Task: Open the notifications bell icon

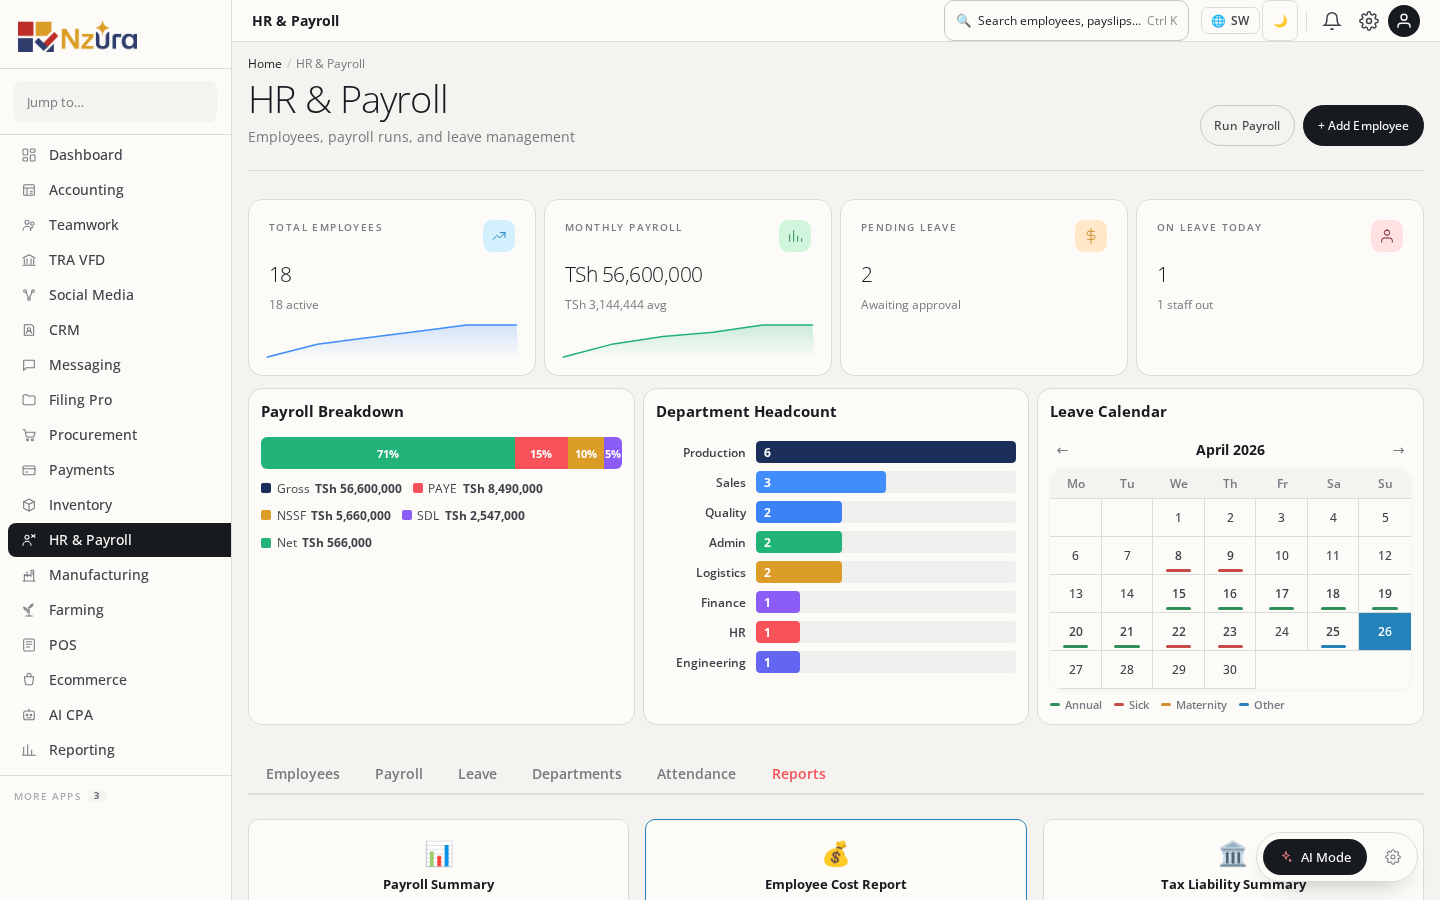Action: (x=1332, y=21)
